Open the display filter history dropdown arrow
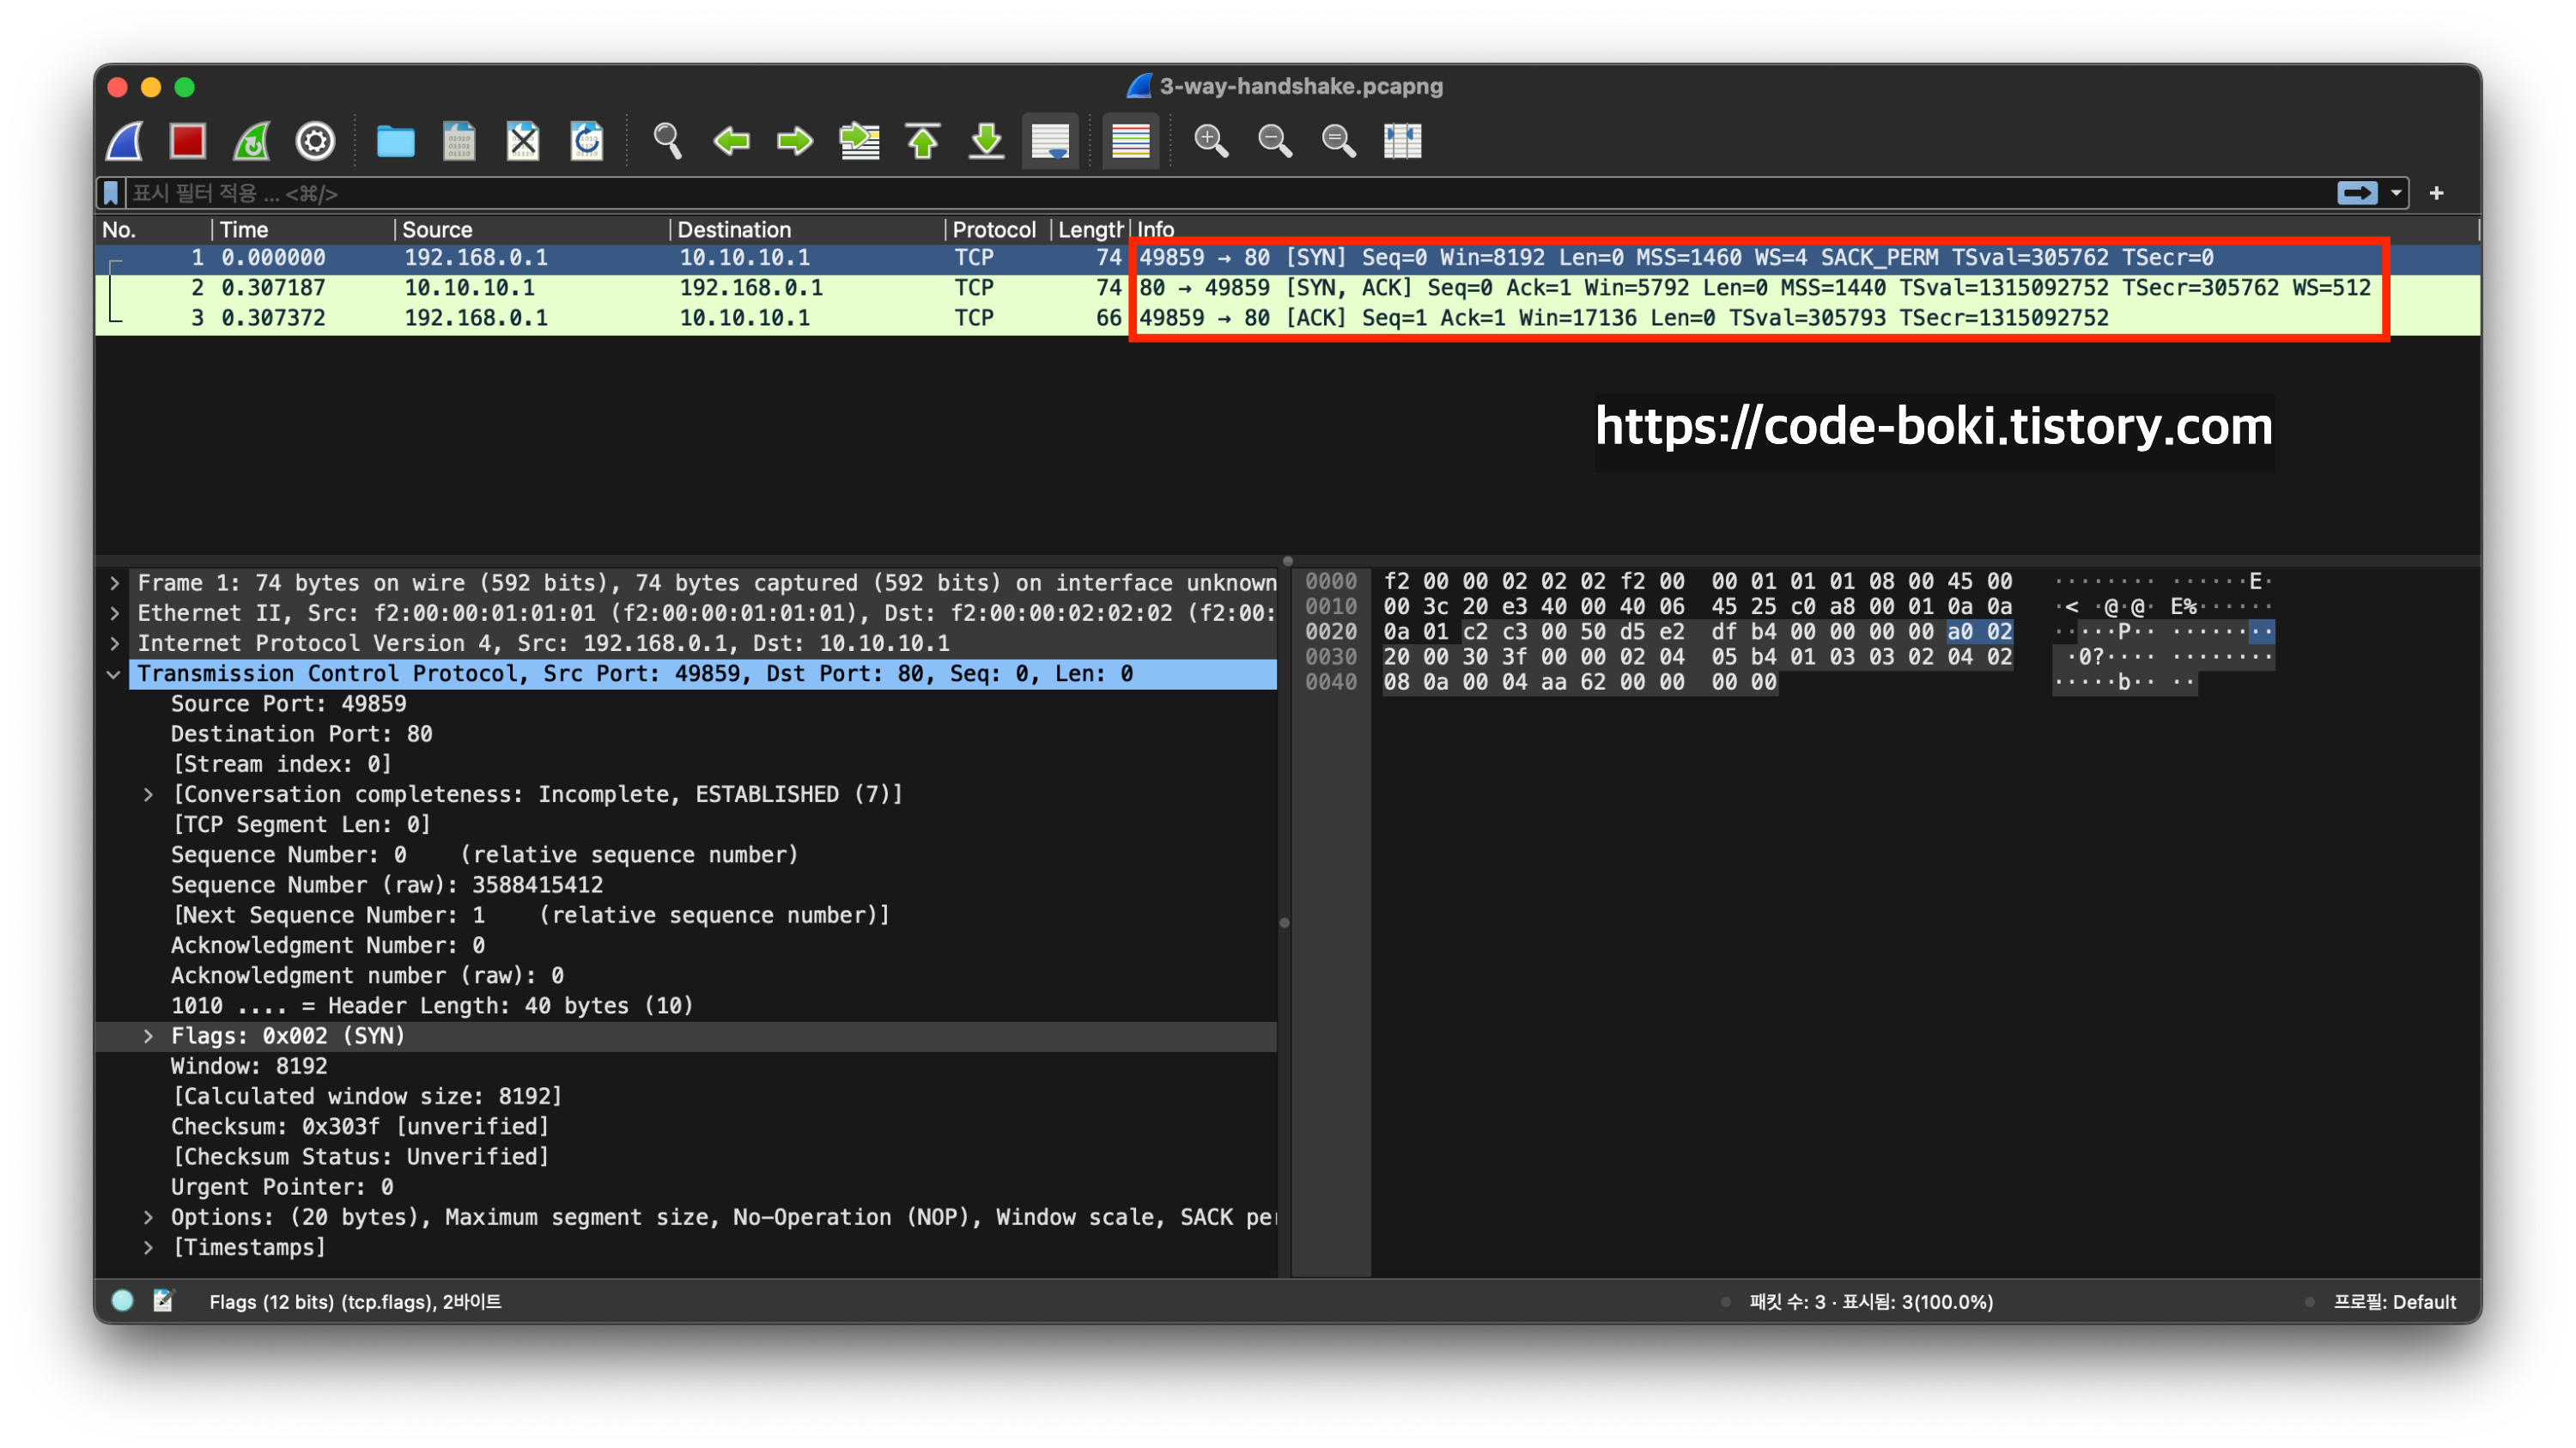Image resolution: width=2576 pixels, height=1448 pixels. tap(2396, 193)
